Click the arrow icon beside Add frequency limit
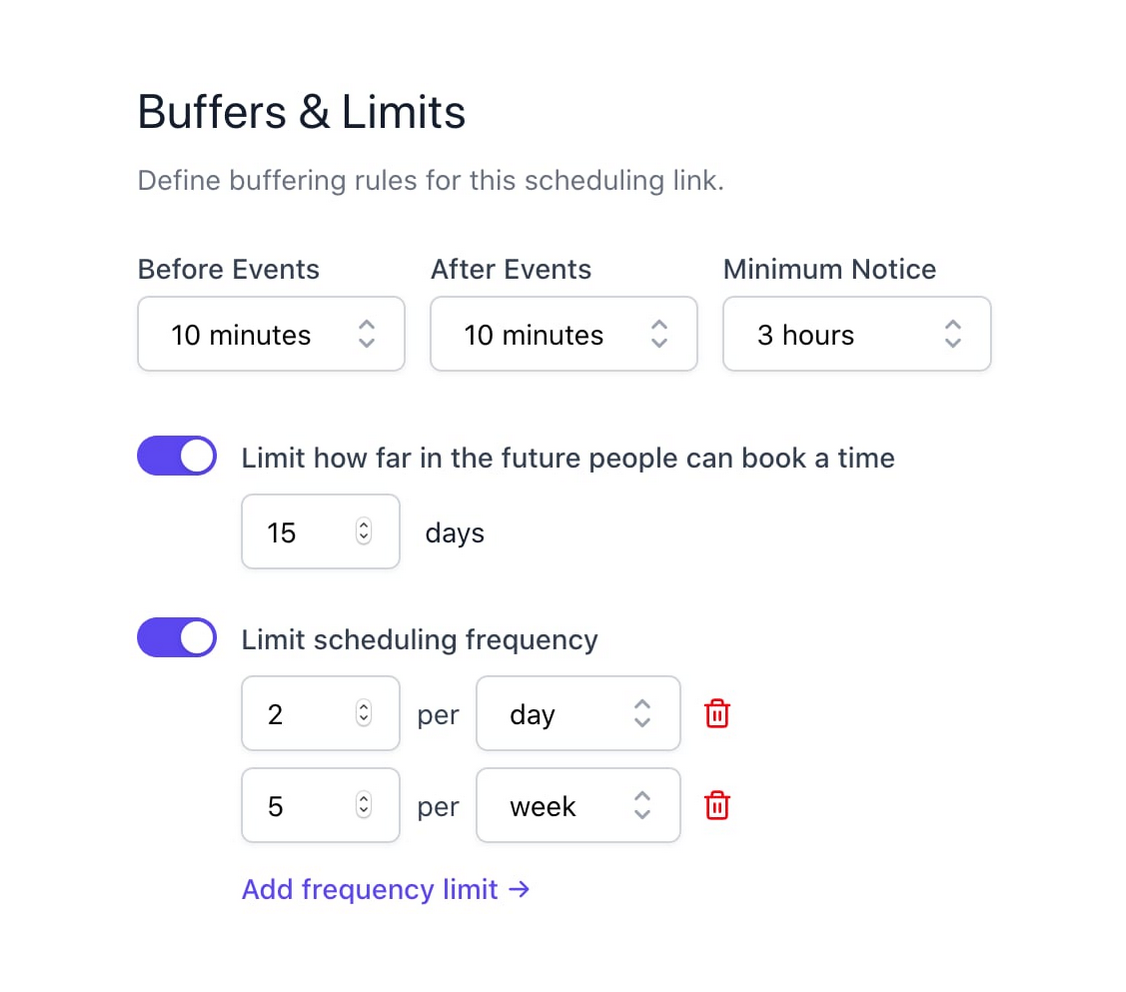The height and width of the screenshot is (992, 1126). (x=519, y=889)
